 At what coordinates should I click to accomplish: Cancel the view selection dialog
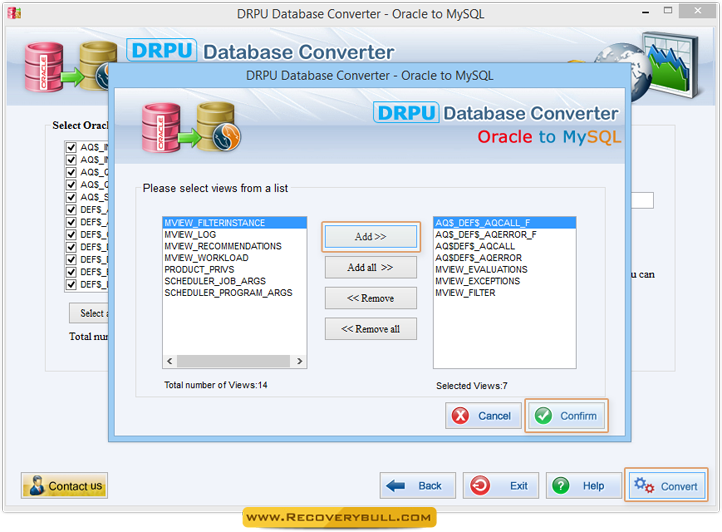[x=483, y=415]
